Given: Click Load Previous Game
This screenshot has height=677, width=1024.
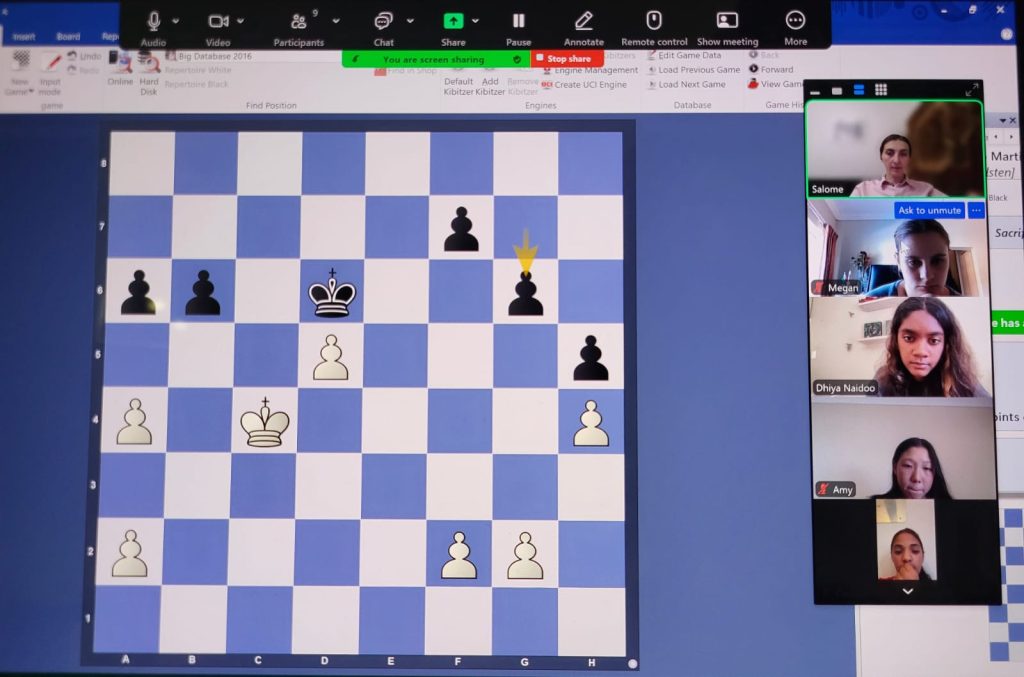Looking at the screenshot, I should (694, 70).
